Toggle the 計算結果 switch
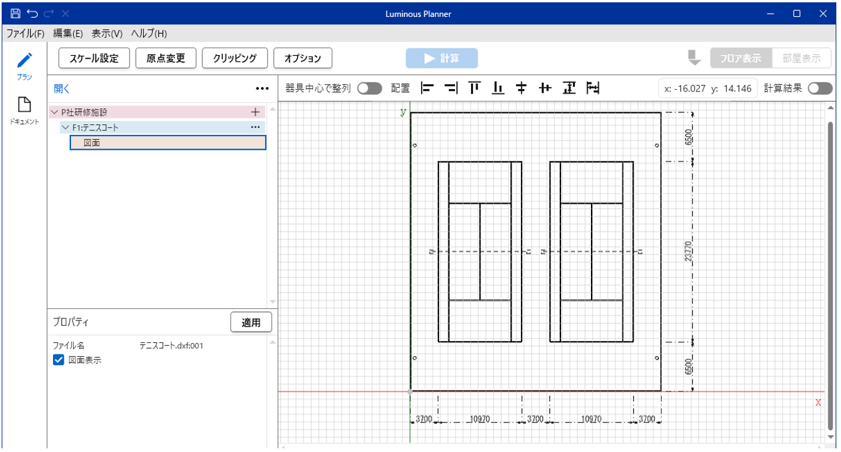Screen dimensions: 841x452 point(820,88)
